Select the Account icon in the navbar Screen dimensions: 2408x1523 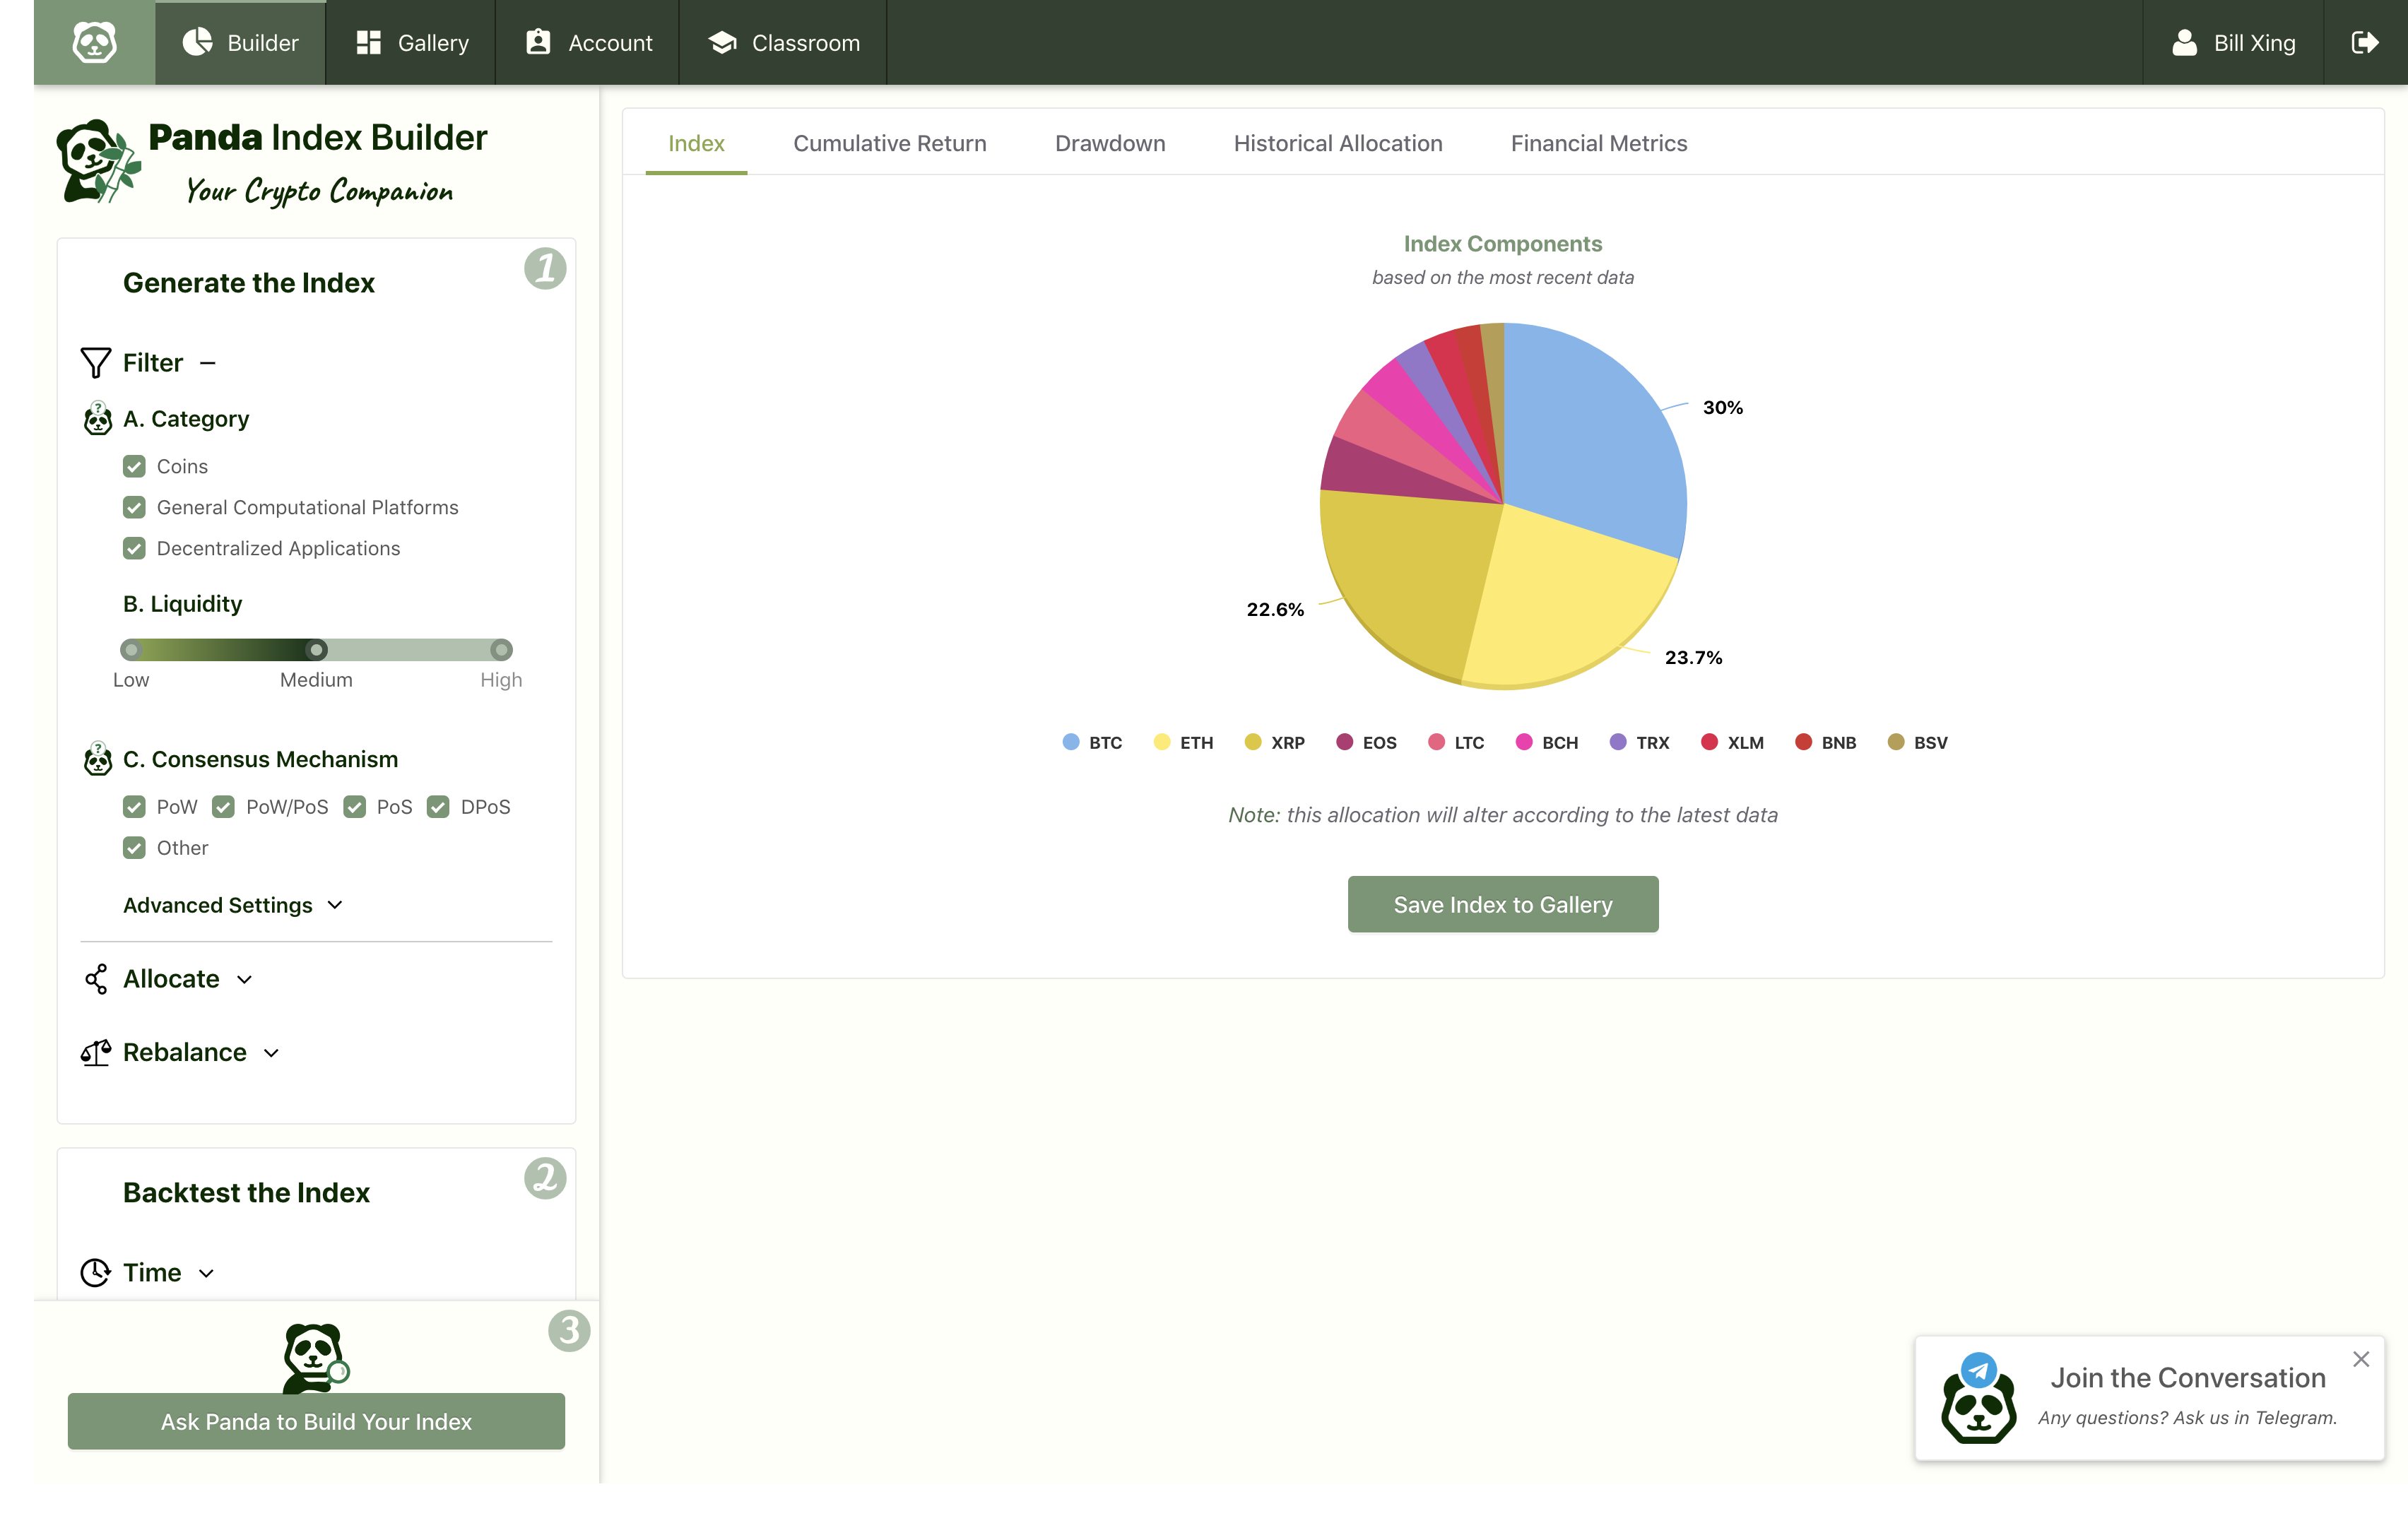tap(536, 42)
